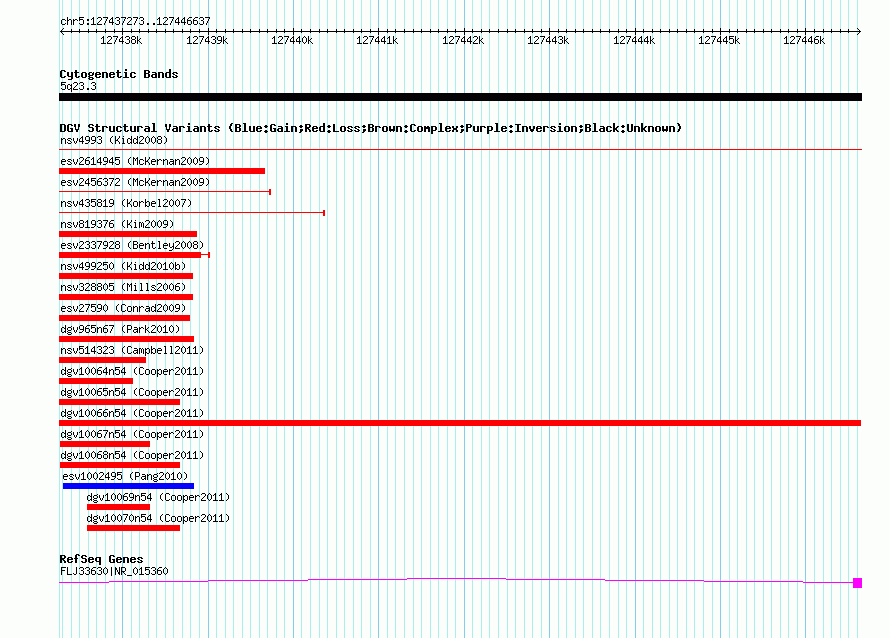Click the 127445k ruler tick label
890x638 pixels.
point(719,40)
